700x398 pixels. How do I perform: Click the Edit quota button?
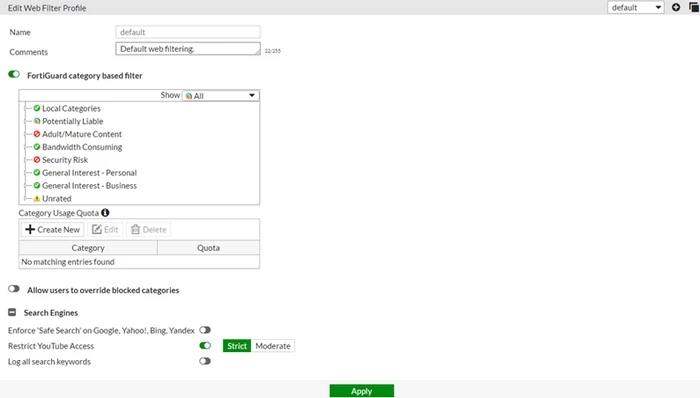pos(105,229)
